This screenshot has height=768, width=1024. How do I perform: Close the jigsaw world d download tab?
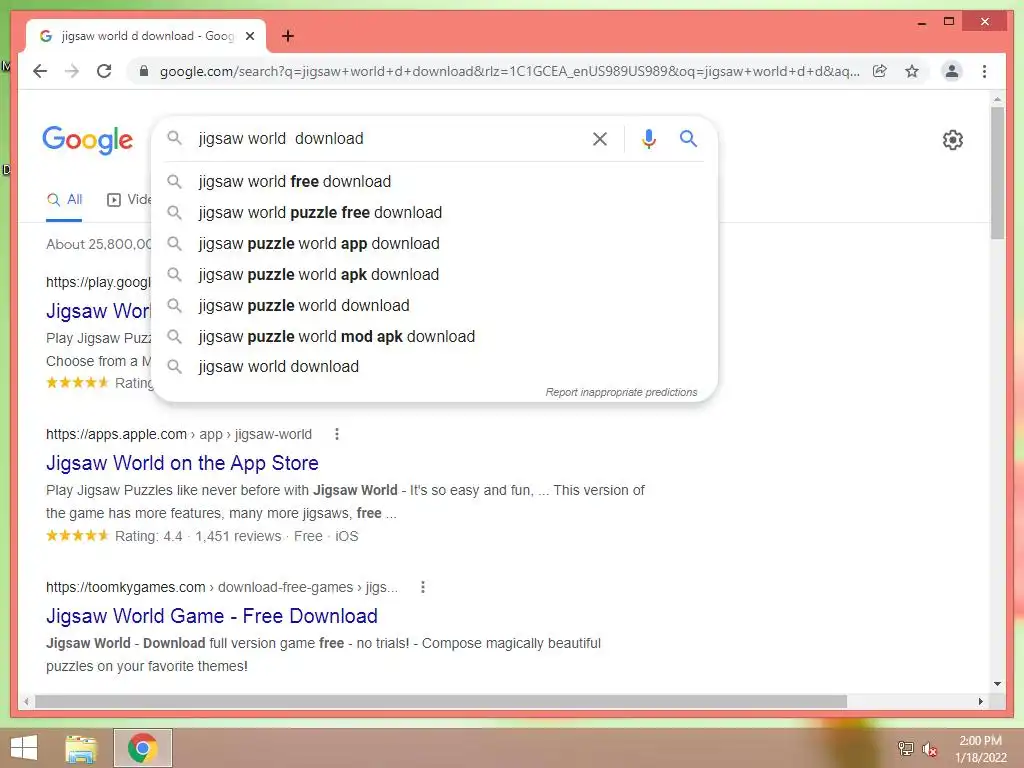249,36
